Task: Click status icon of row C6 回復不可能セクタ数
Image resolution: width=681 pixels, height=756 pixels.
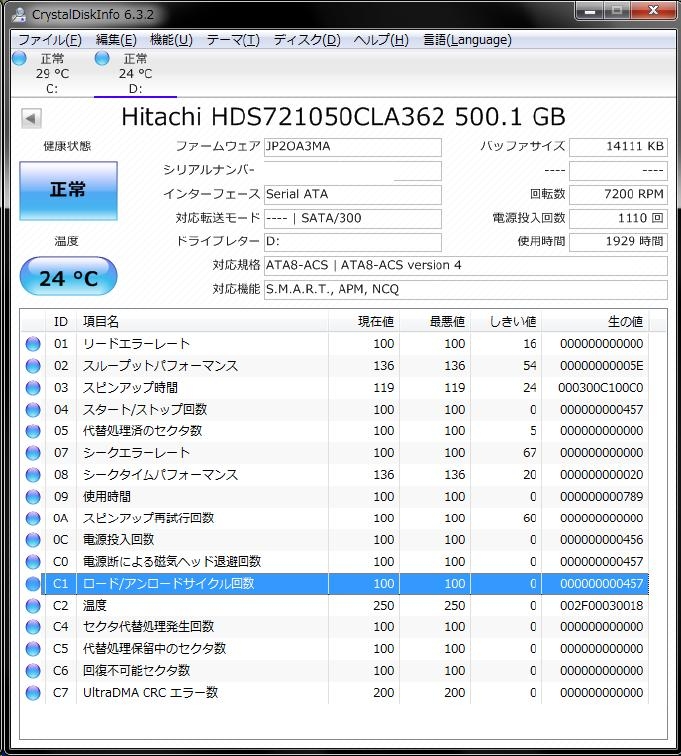Action: tap(33, 671)
